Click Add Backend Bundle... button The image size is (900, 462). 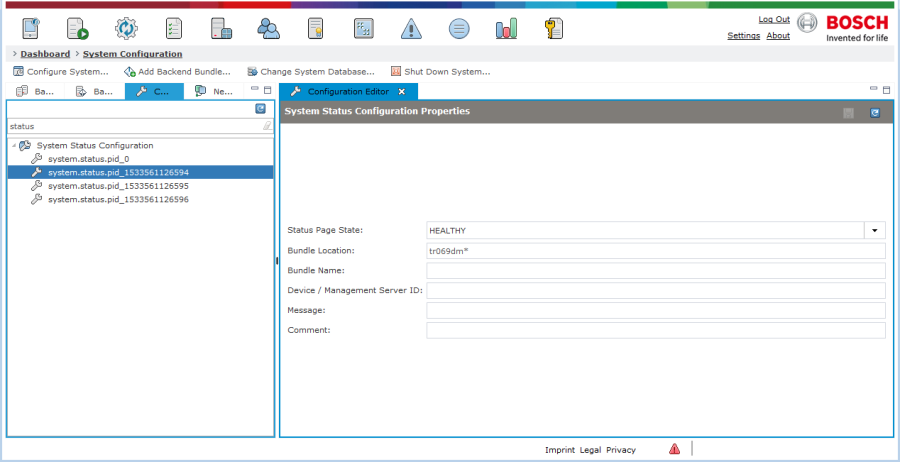[x=177, y=72]
